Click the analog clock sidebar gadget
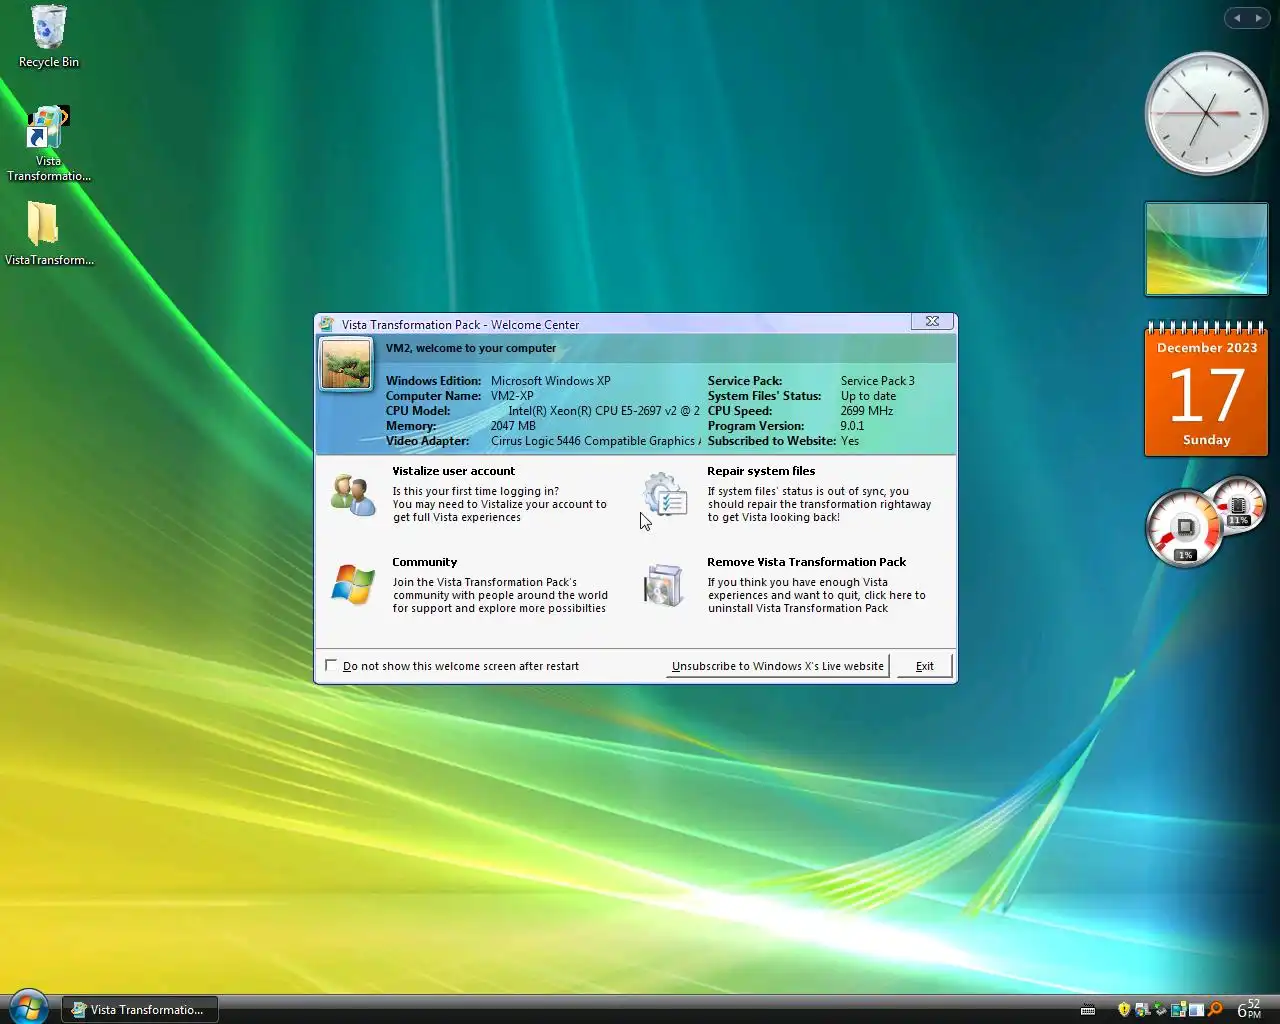 [x=1206, y=113]
